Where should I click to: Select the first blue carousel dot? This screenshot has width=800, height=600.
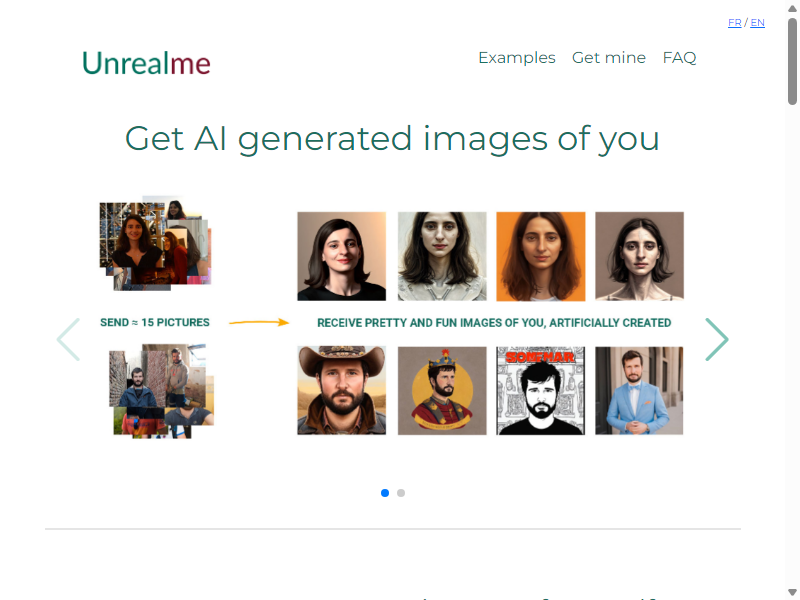pos(385,493)
